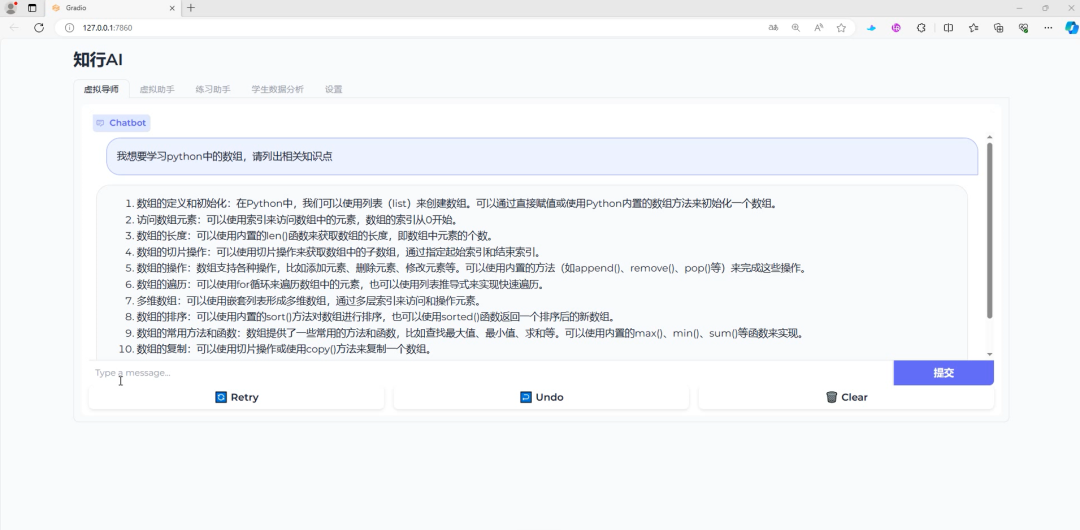Open a new browser tab
The width and height of the screenshot is (1080, 530).
(191, 8)
